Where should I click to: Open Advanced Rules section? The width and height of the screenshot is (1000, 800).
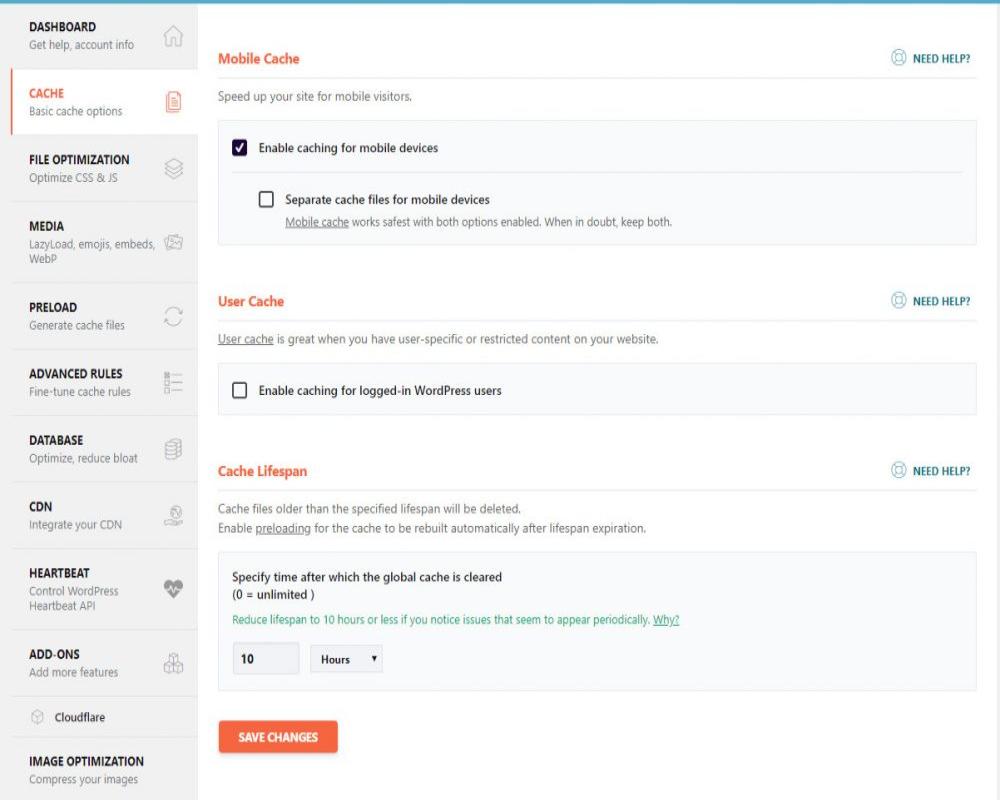coord(105,382)
